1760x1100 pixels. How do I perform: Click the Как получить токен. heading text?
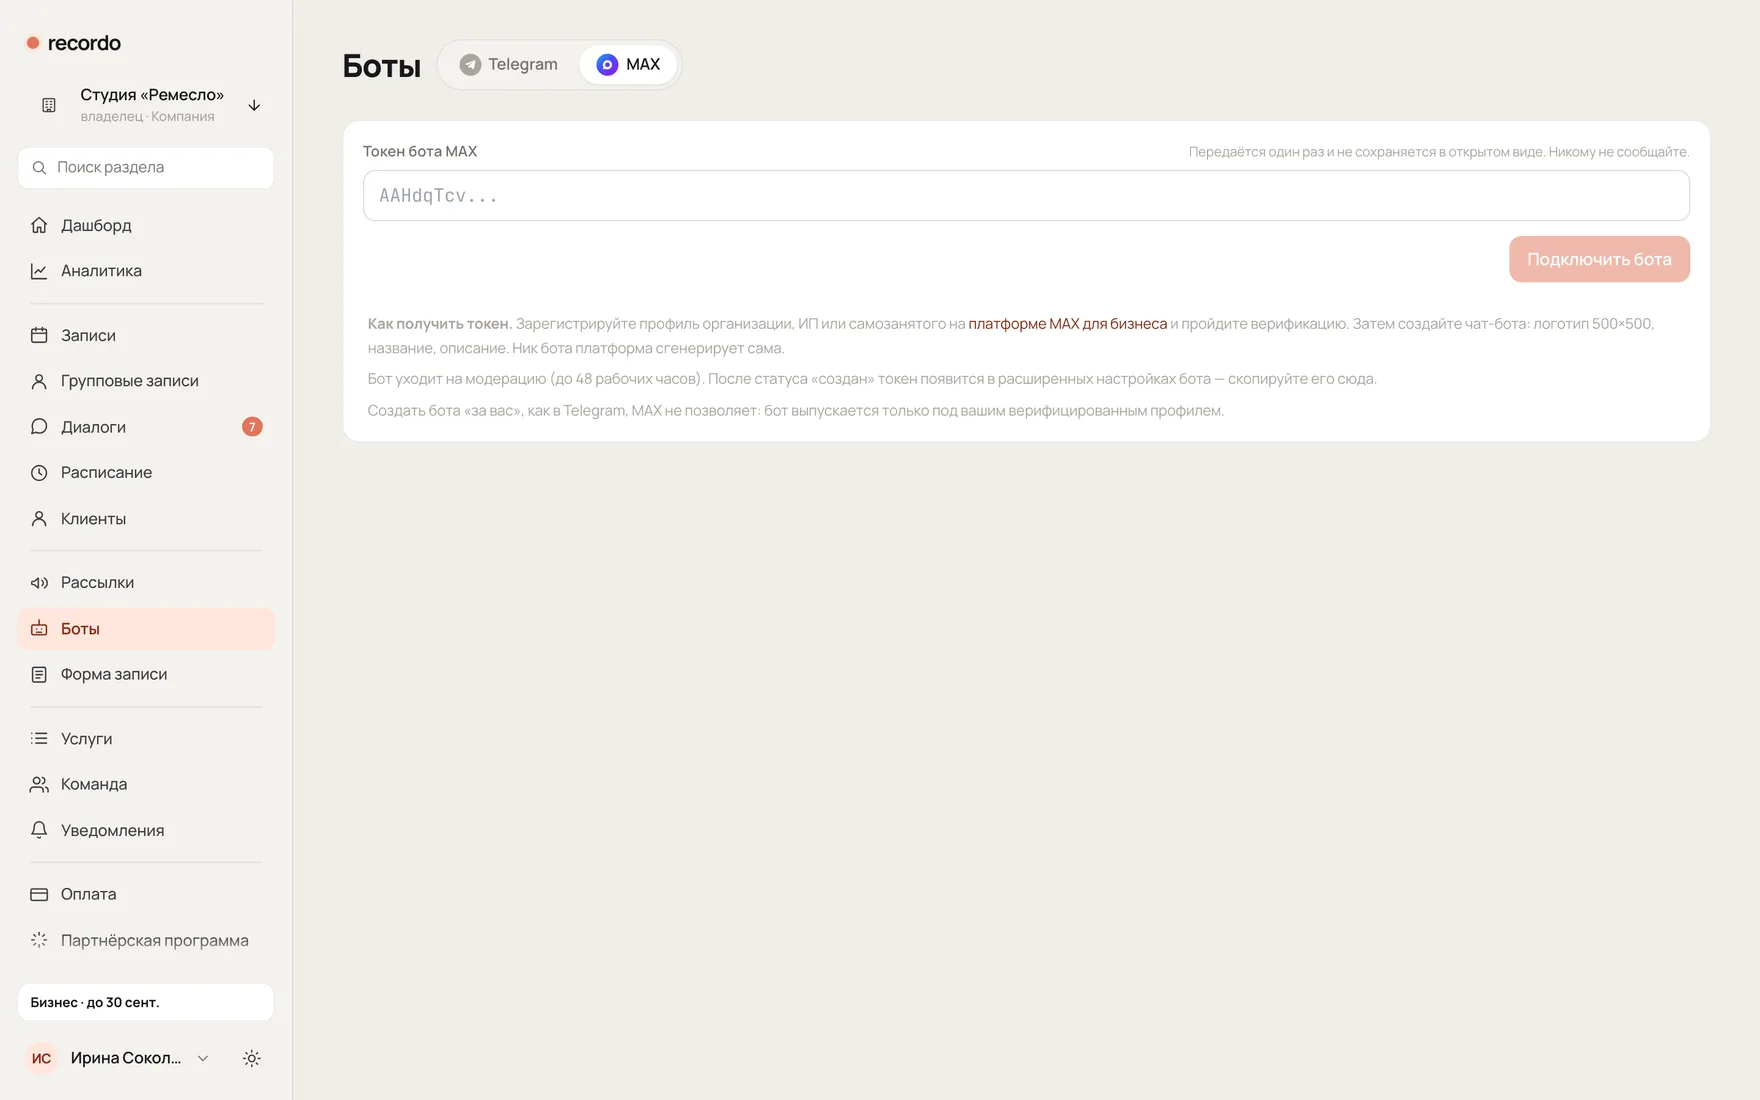(x=440, y=324)
